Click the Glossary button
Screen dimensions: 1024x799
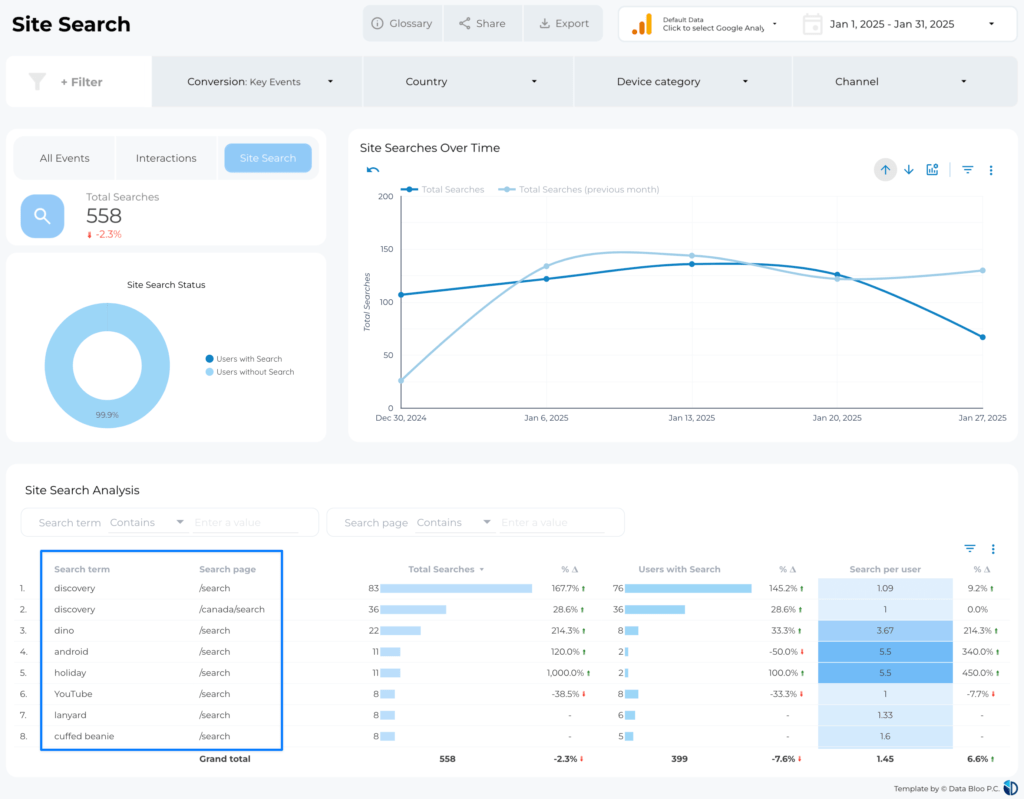click(x=402, y=23)
